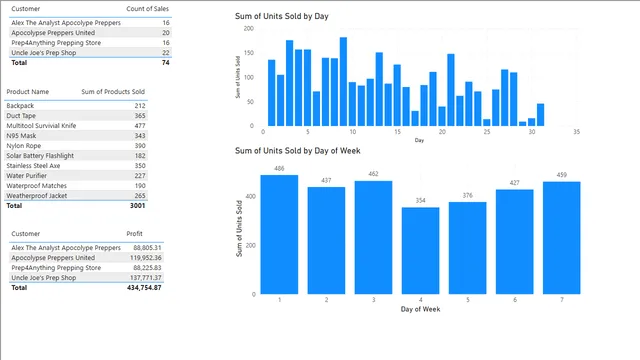Click the 'Sum of Units Sold by Day' chart title
The width and height of the screenshot is (640, 360).
(x=282, y=16)
